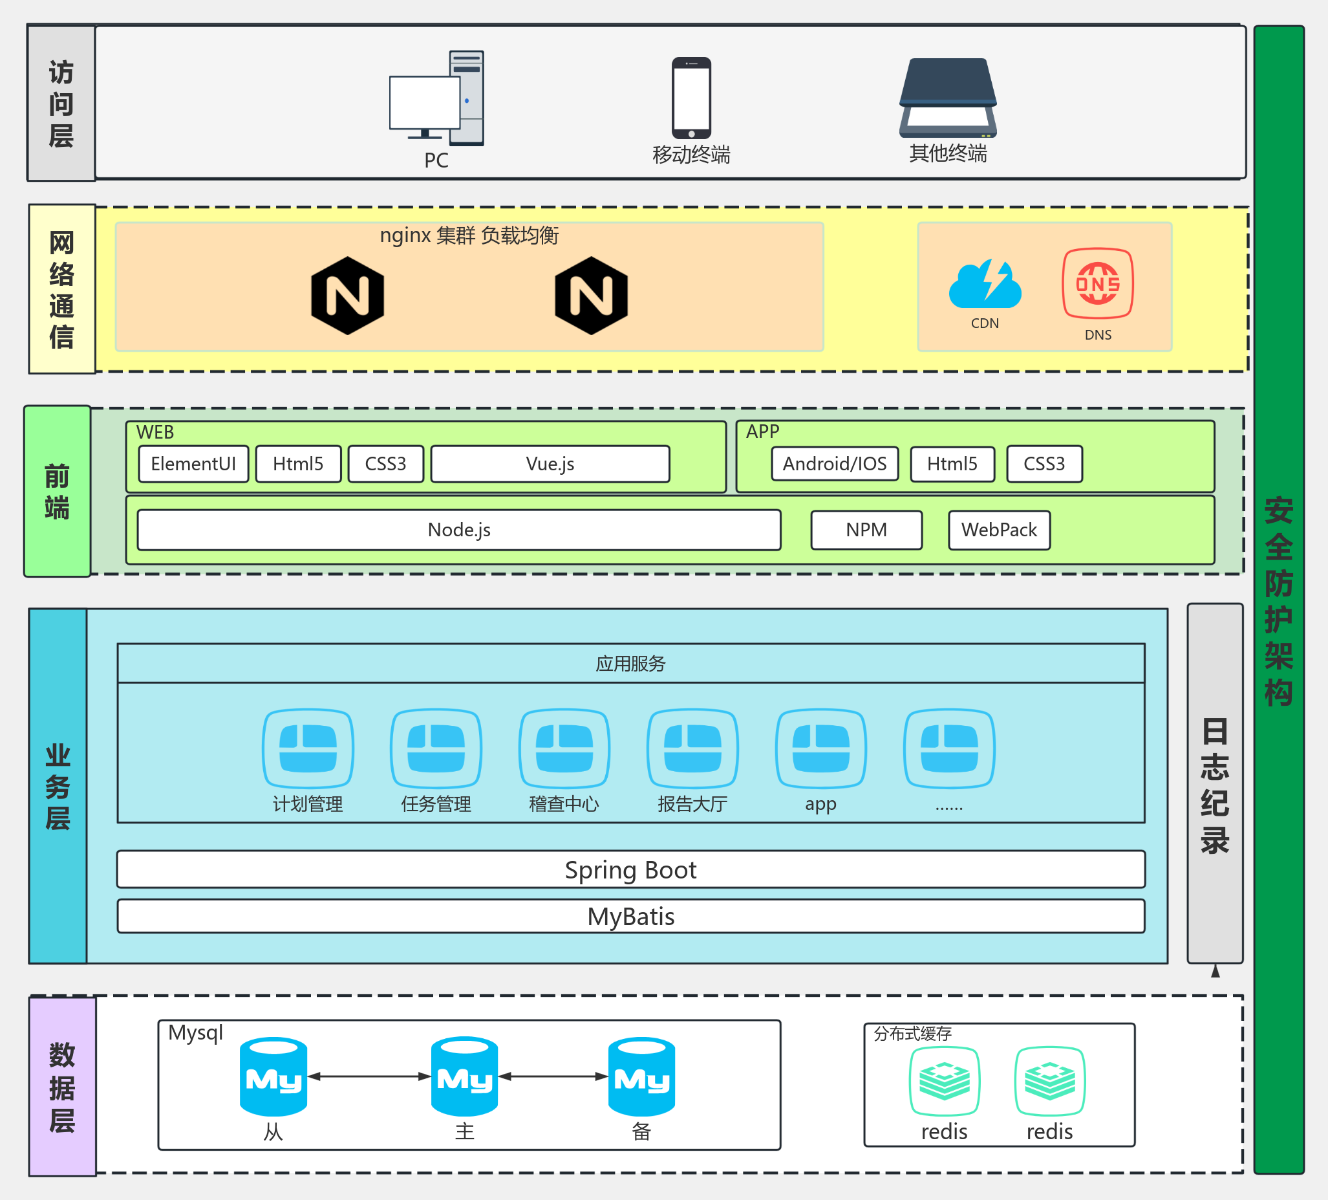Open the 计划管理 application icon

pyautogui.click(x=308, y=748)
